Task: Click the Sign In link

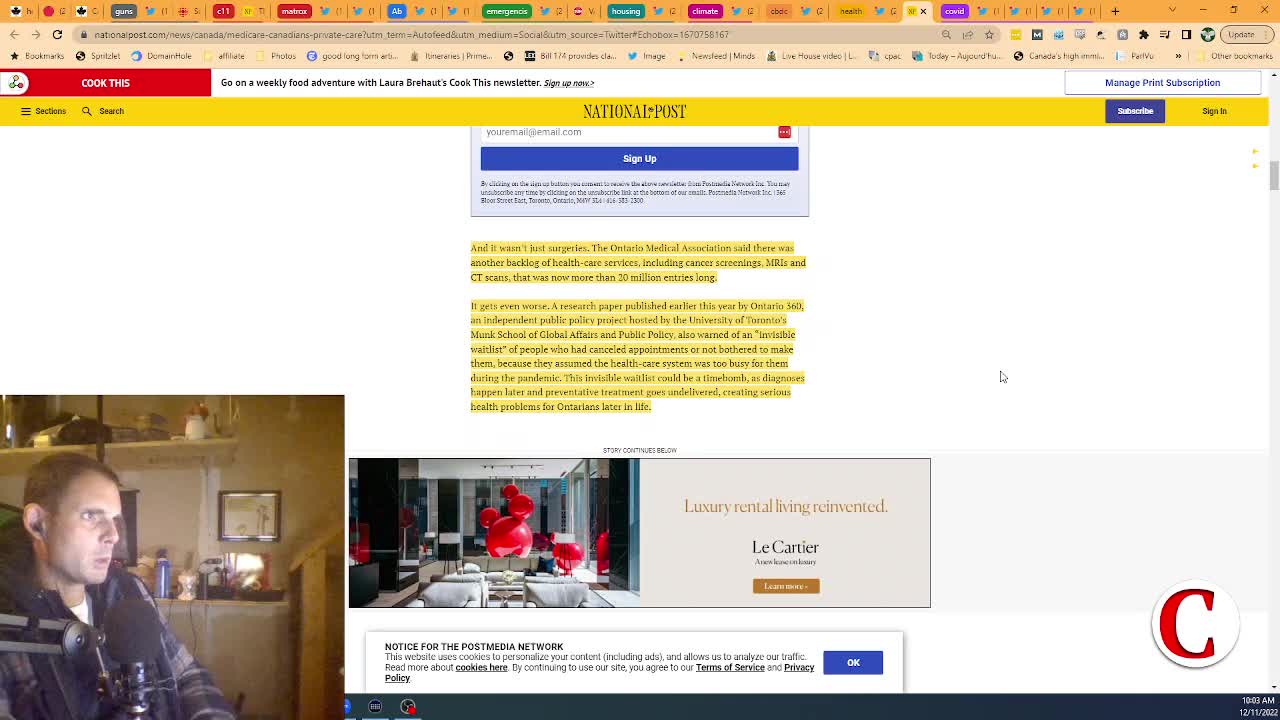Action: [x=1214, y=111]
